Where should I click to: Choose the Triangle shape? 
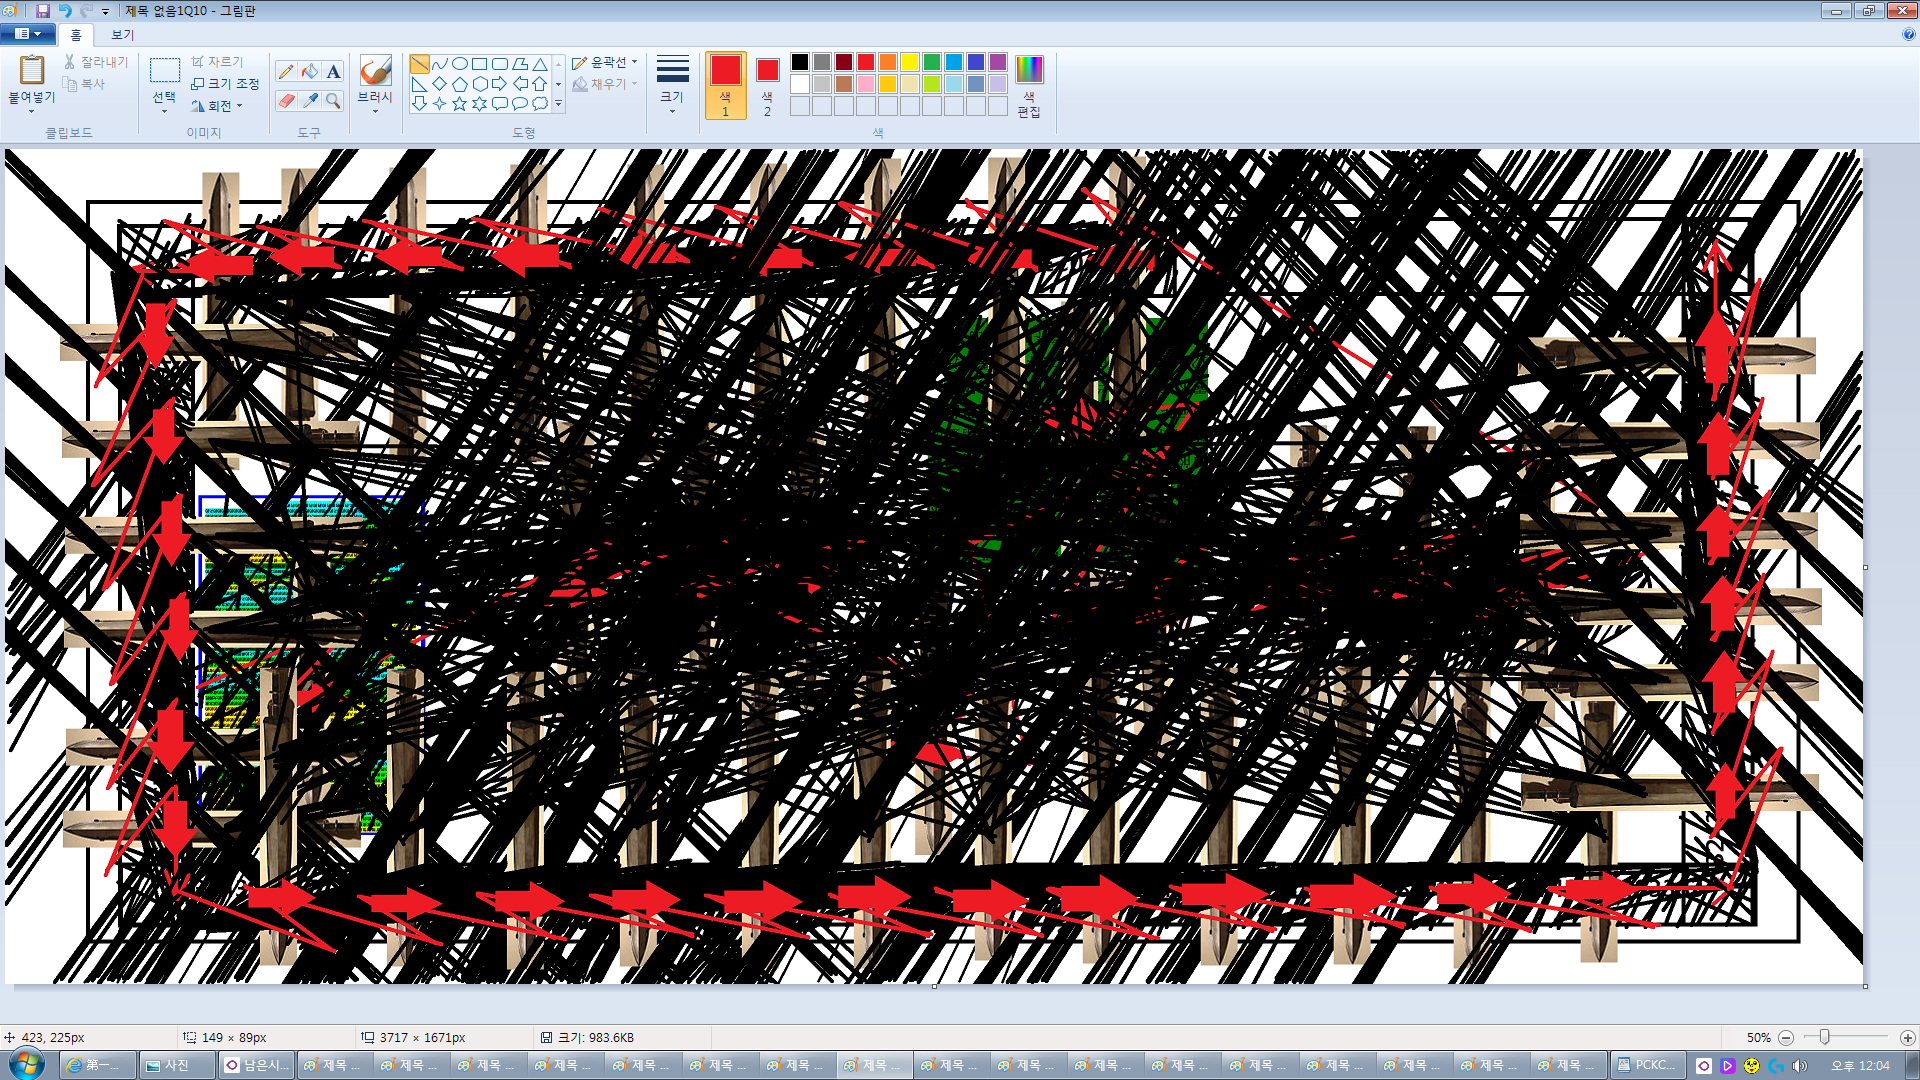click(540, 63)
